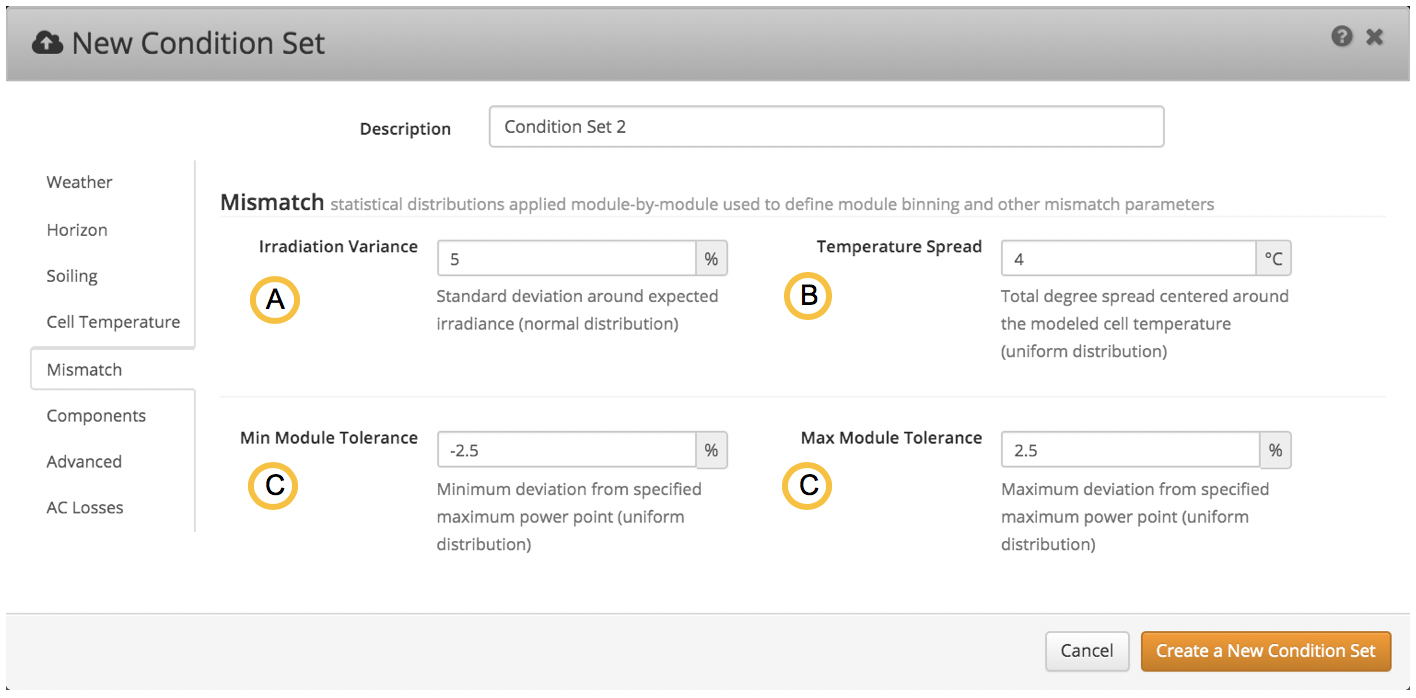Click the circled C under Min Module Tolerance
Image resolution: width=1416 pixels, height=698 pixels.
coord(272,487)
